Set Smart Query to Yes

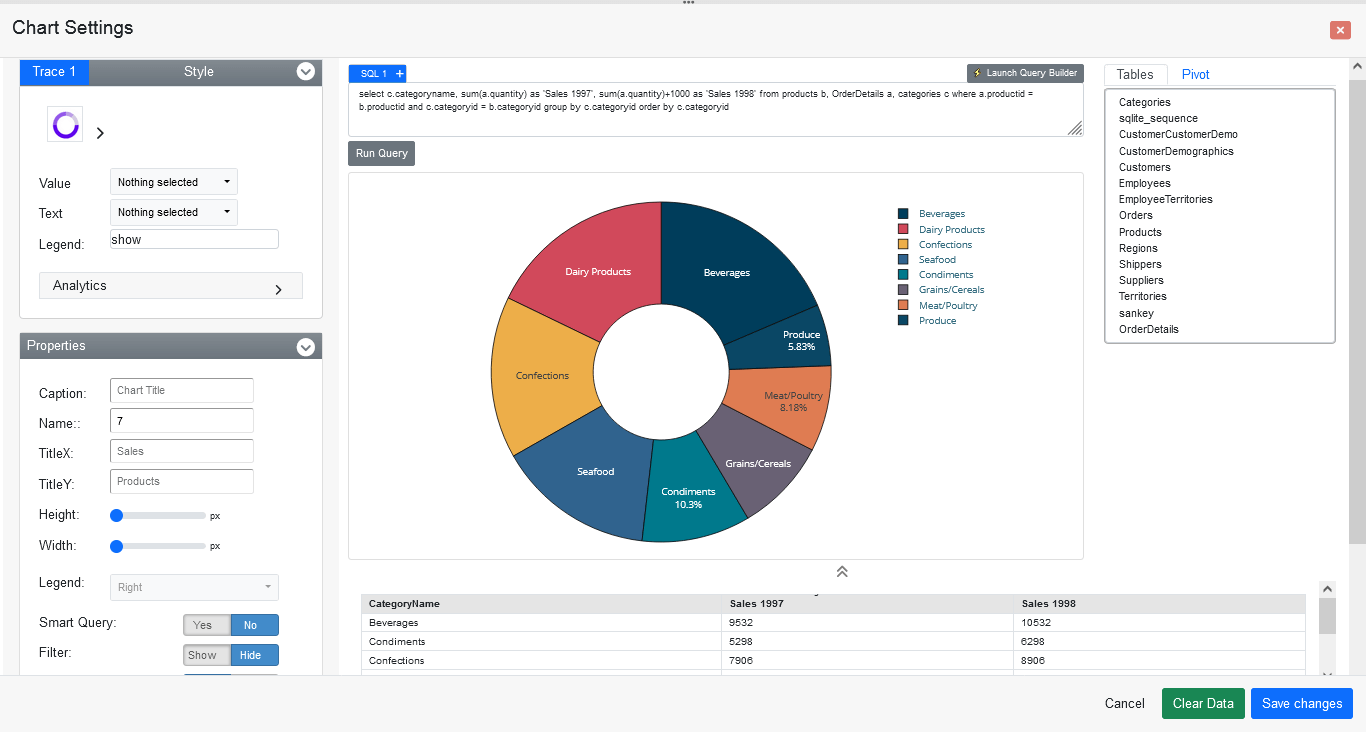click(205, 624)
